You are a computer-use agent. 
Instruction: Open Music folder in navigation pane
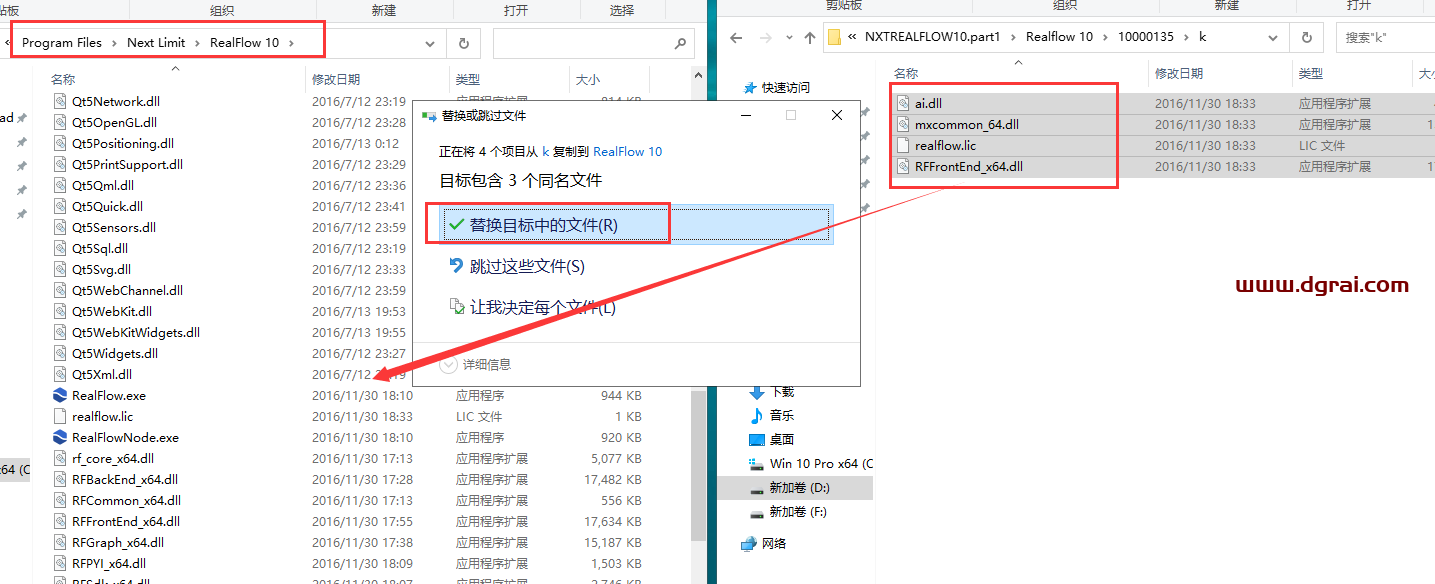click(x=782, y=415)
